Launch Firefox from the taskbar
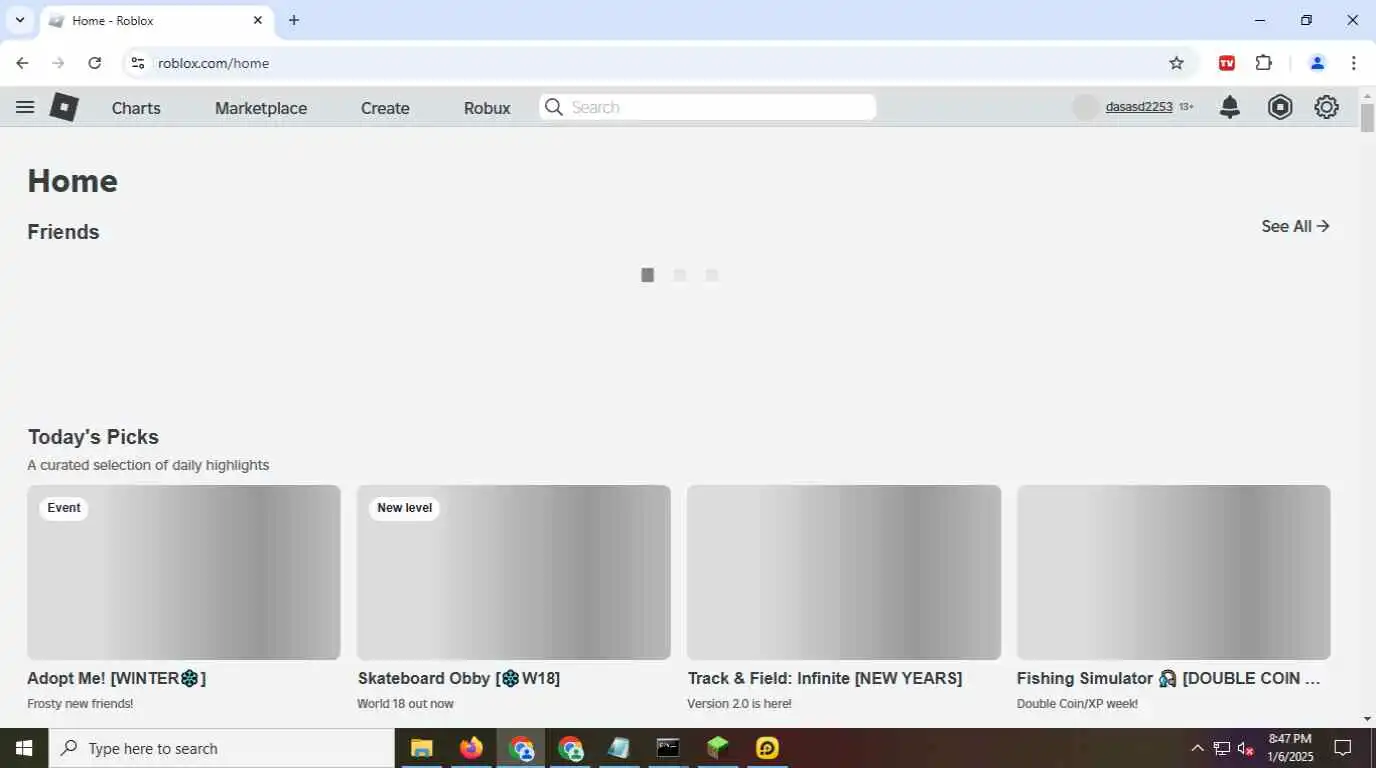The image size is (1376, 768). pos(471,748)
